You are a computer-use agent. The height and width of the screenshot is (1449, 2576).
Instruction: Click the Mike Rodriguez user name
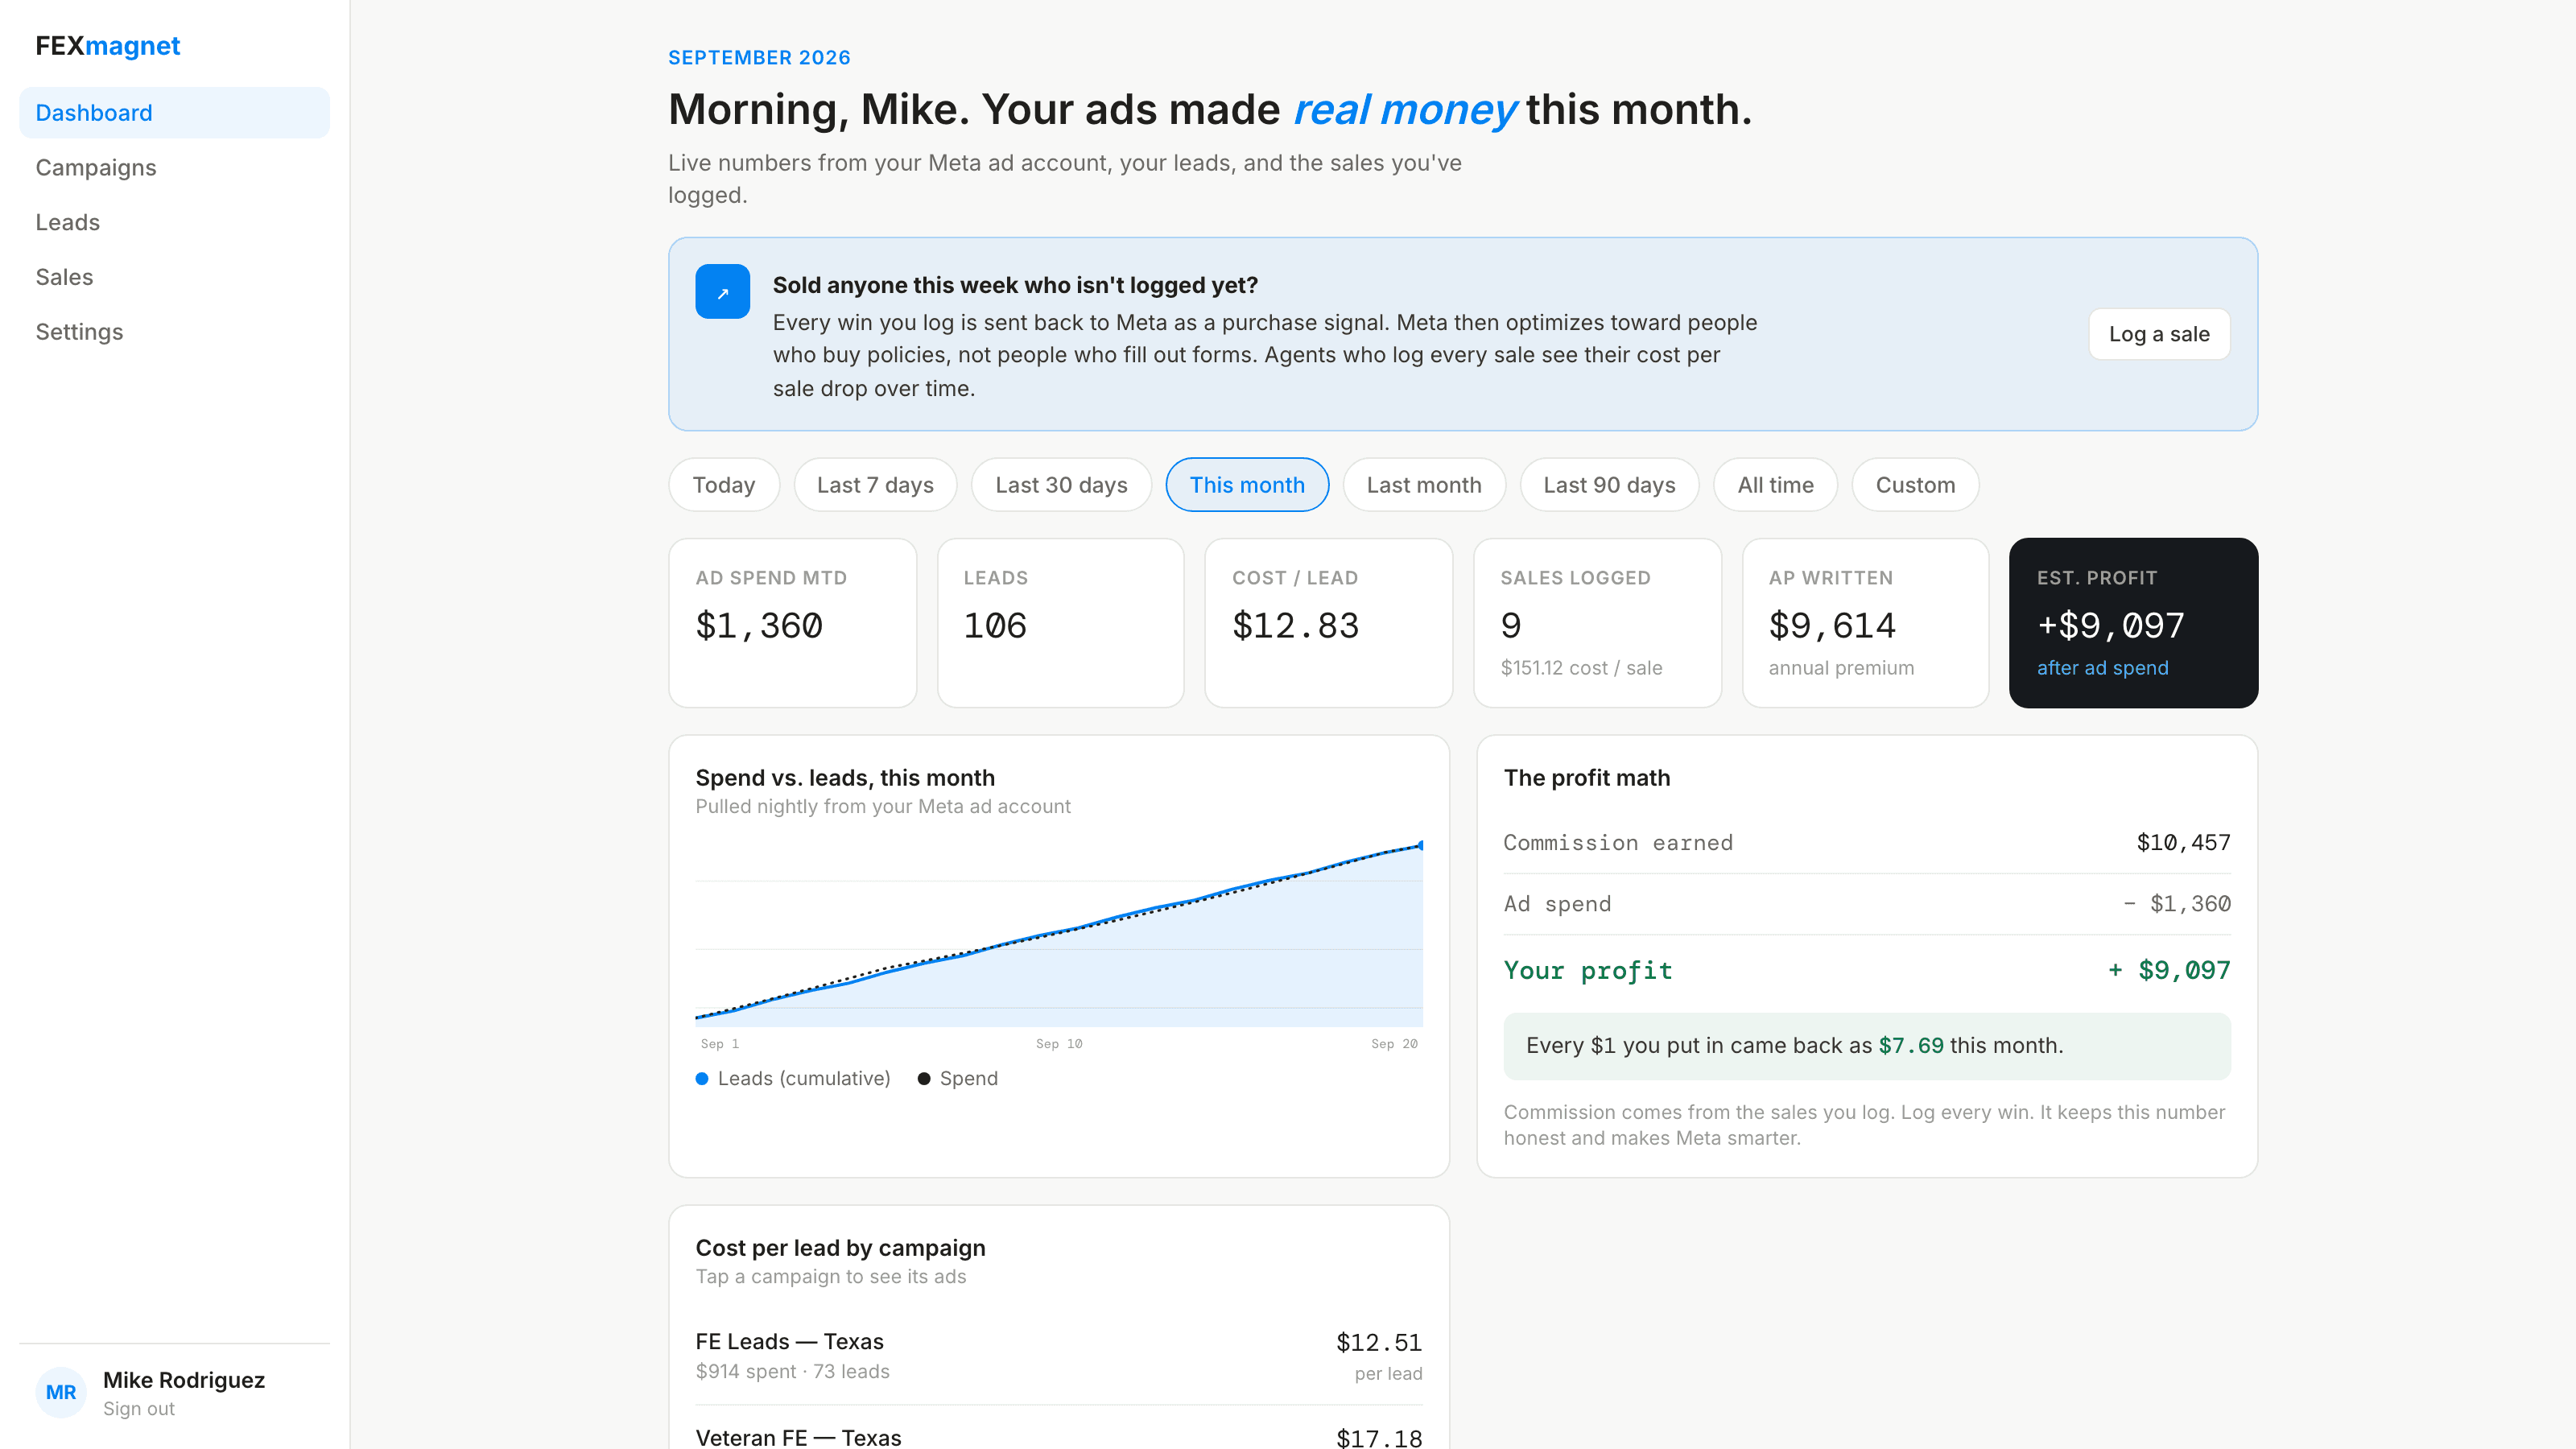pyautogui.click(x=184, y=1380)
